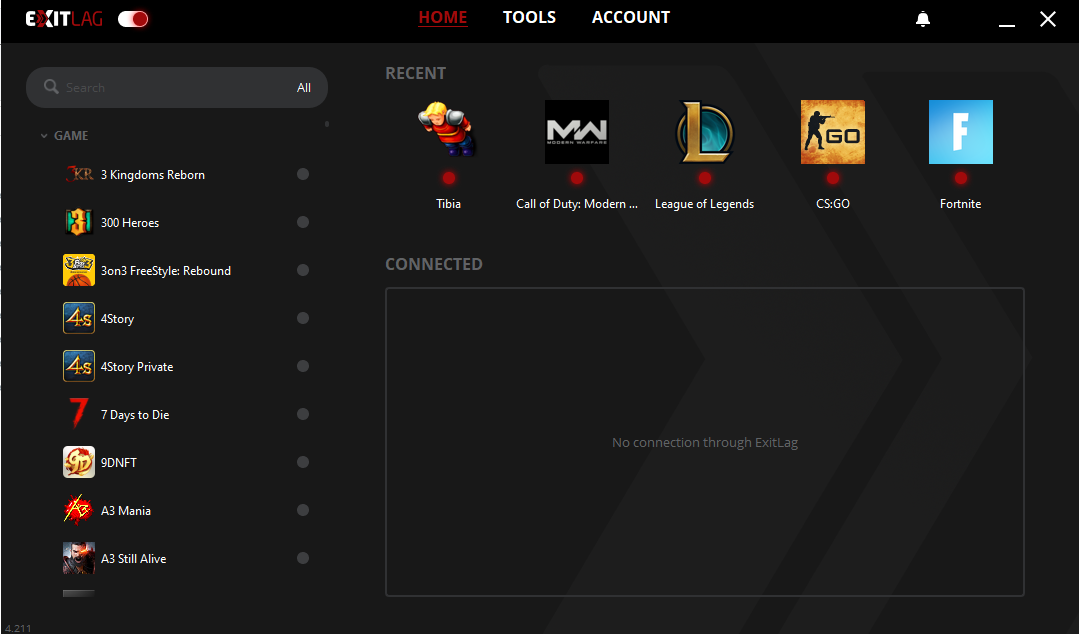Toggle status dot for A3 Still Alive
The width and height of the screenshot is (1079, 634).
point(303,558)
